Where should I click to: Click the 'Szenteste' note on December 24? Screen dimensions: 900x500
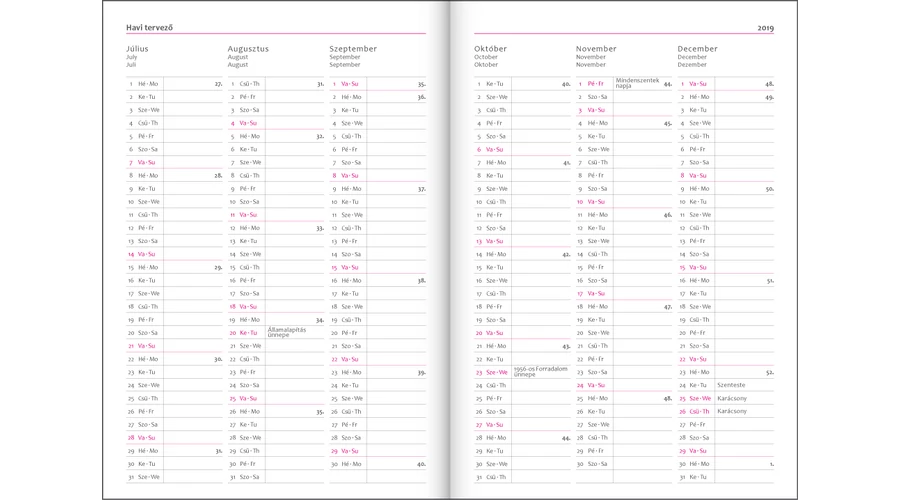point(731,385)
